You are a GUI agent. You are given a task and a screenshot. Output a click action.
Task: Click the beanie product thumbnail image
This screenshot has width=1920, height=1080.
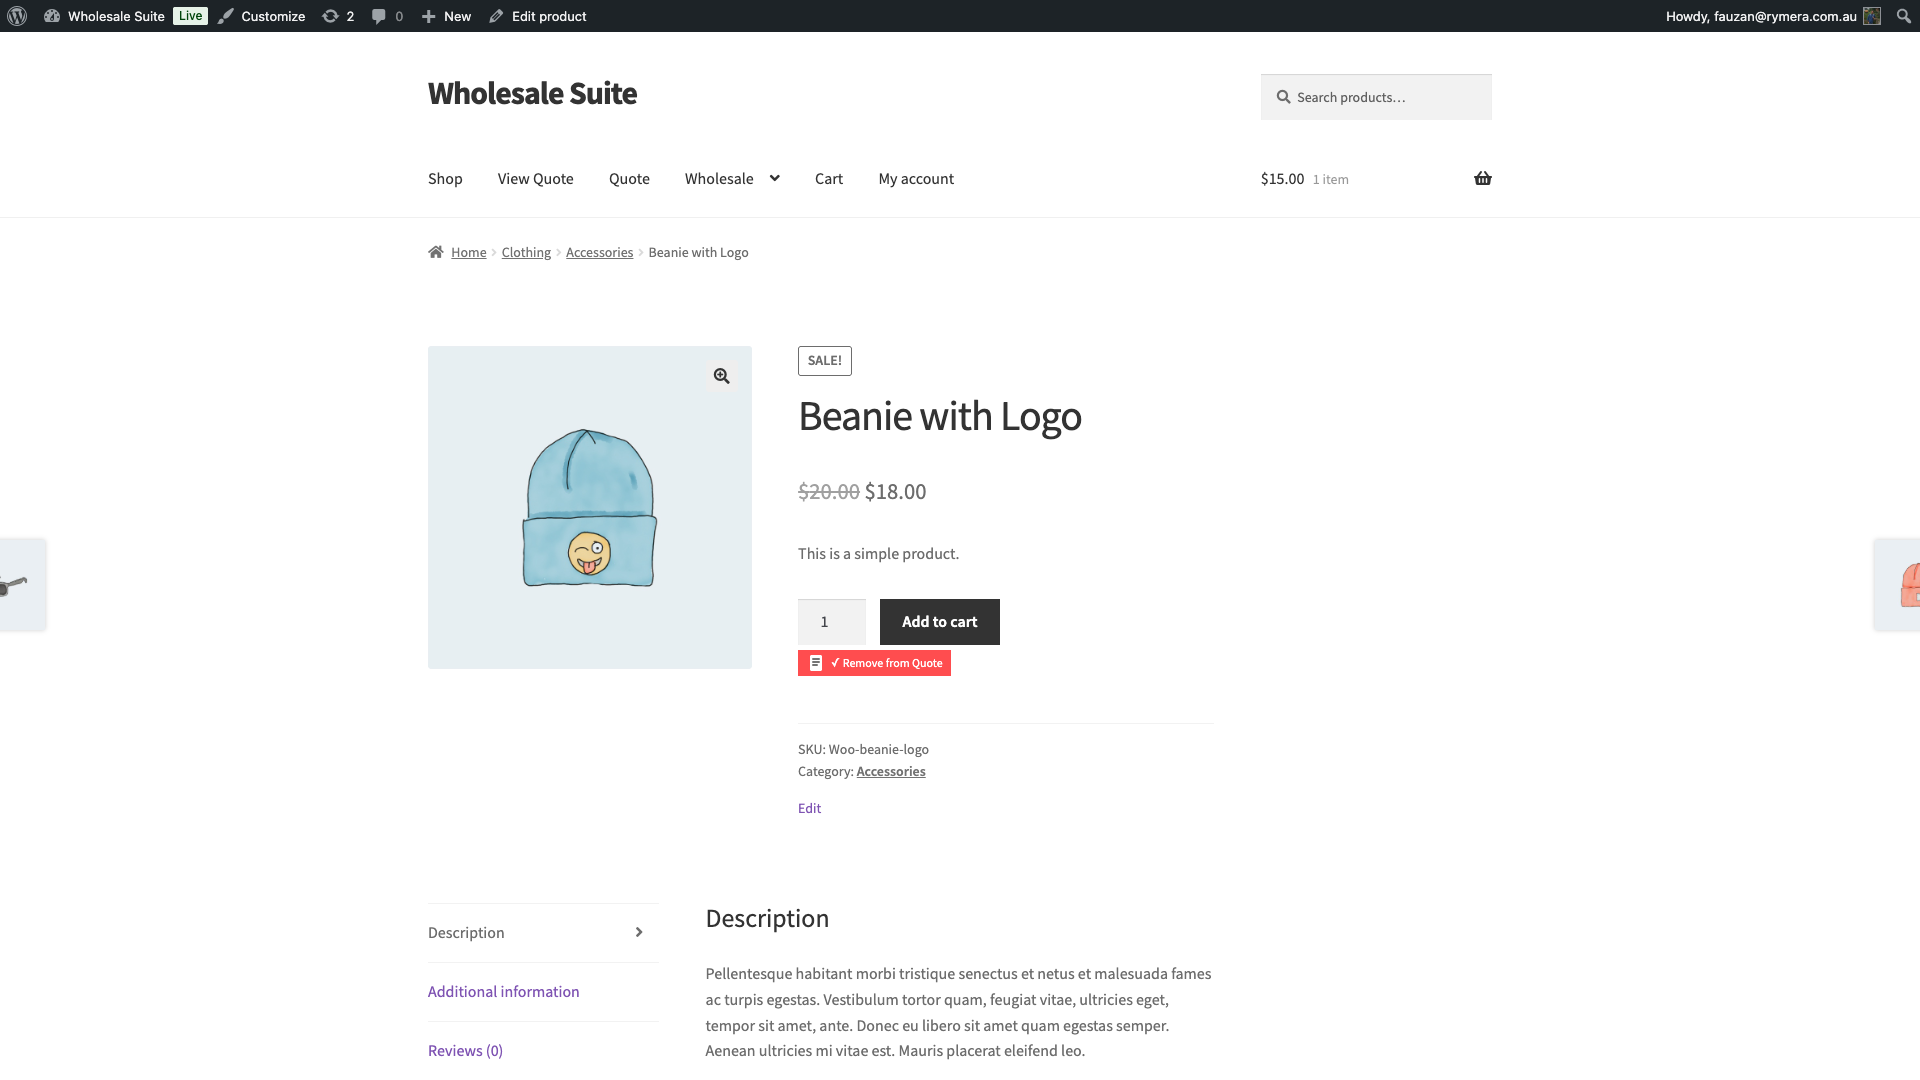[589, 507]
